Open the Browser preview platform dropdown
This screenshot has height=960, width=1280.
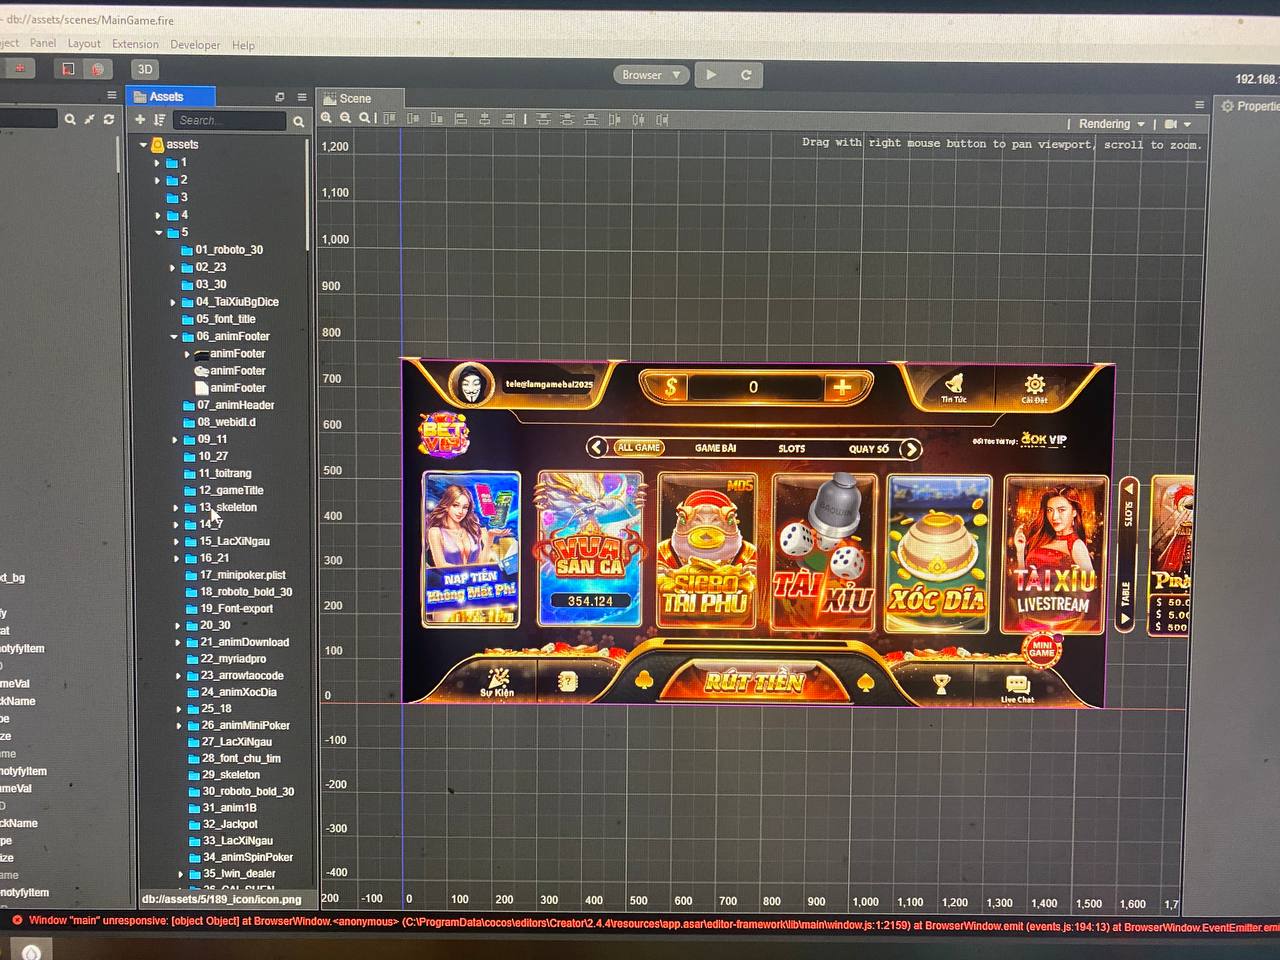pyautogui.click(x=650, y=75)
